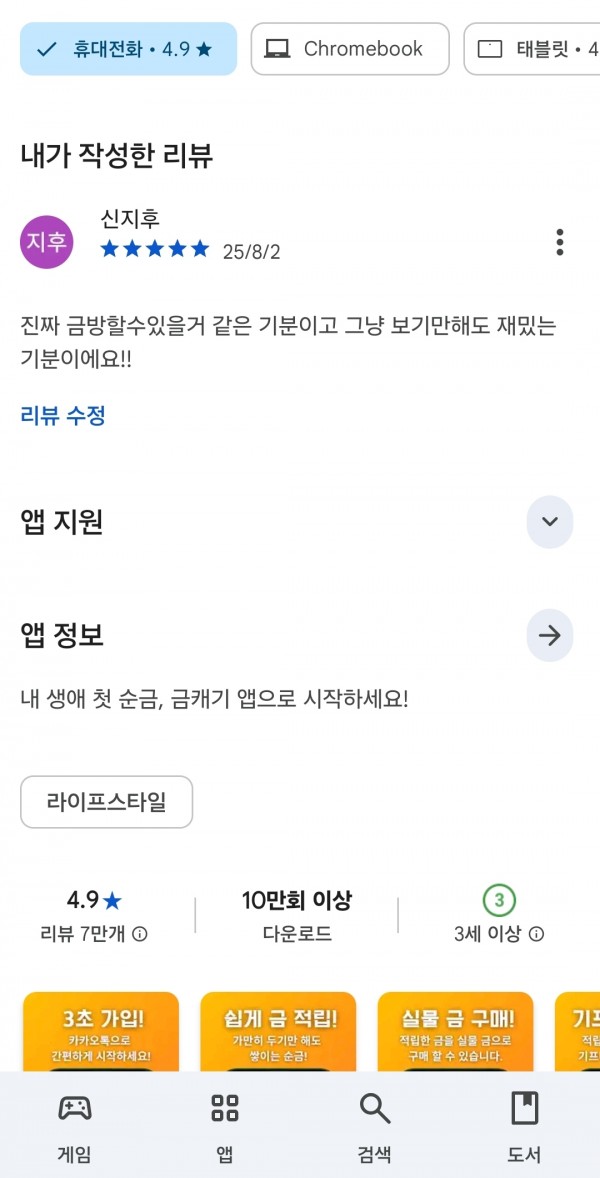Tap the 라이프스타일 category button

(107, 802)
